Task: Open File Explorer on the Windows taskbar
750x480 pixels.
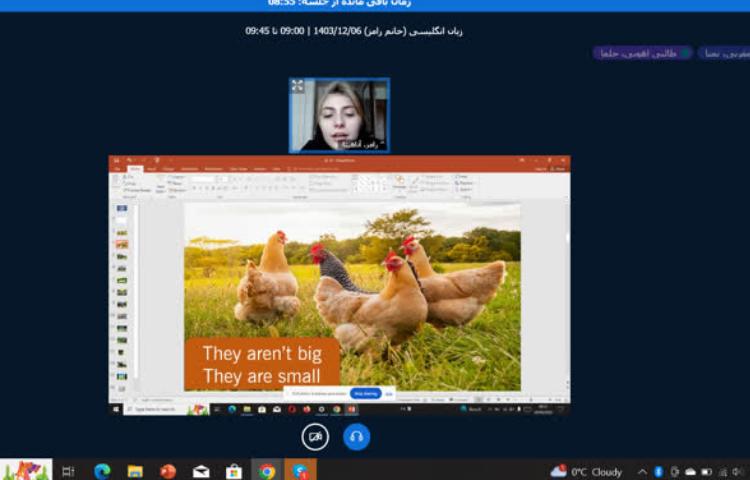Action: click(135, 471)
